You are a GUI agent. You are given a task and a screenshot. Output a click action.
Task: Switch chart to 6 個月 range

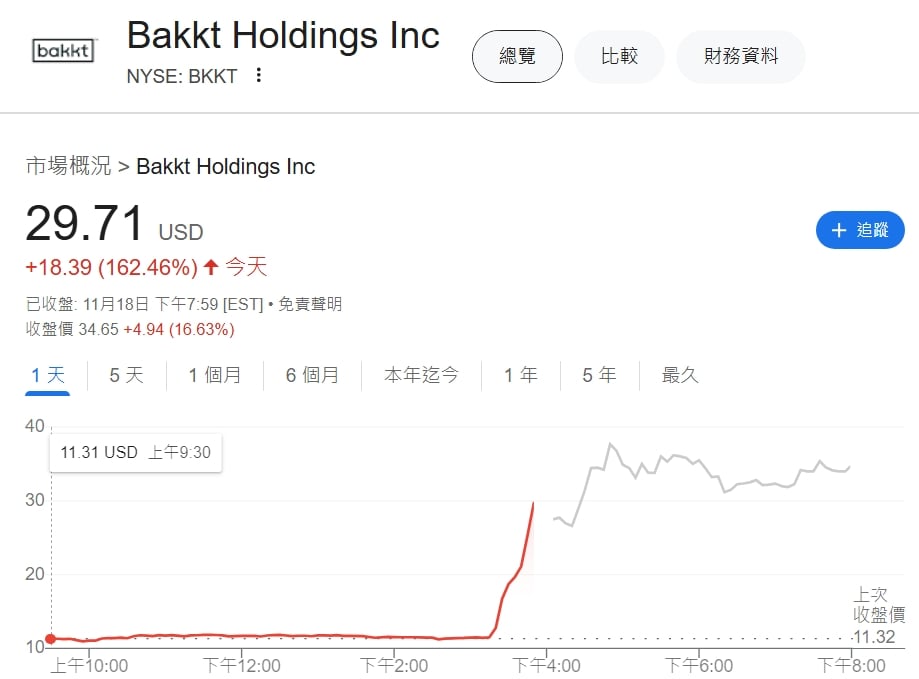pos(312,375)
